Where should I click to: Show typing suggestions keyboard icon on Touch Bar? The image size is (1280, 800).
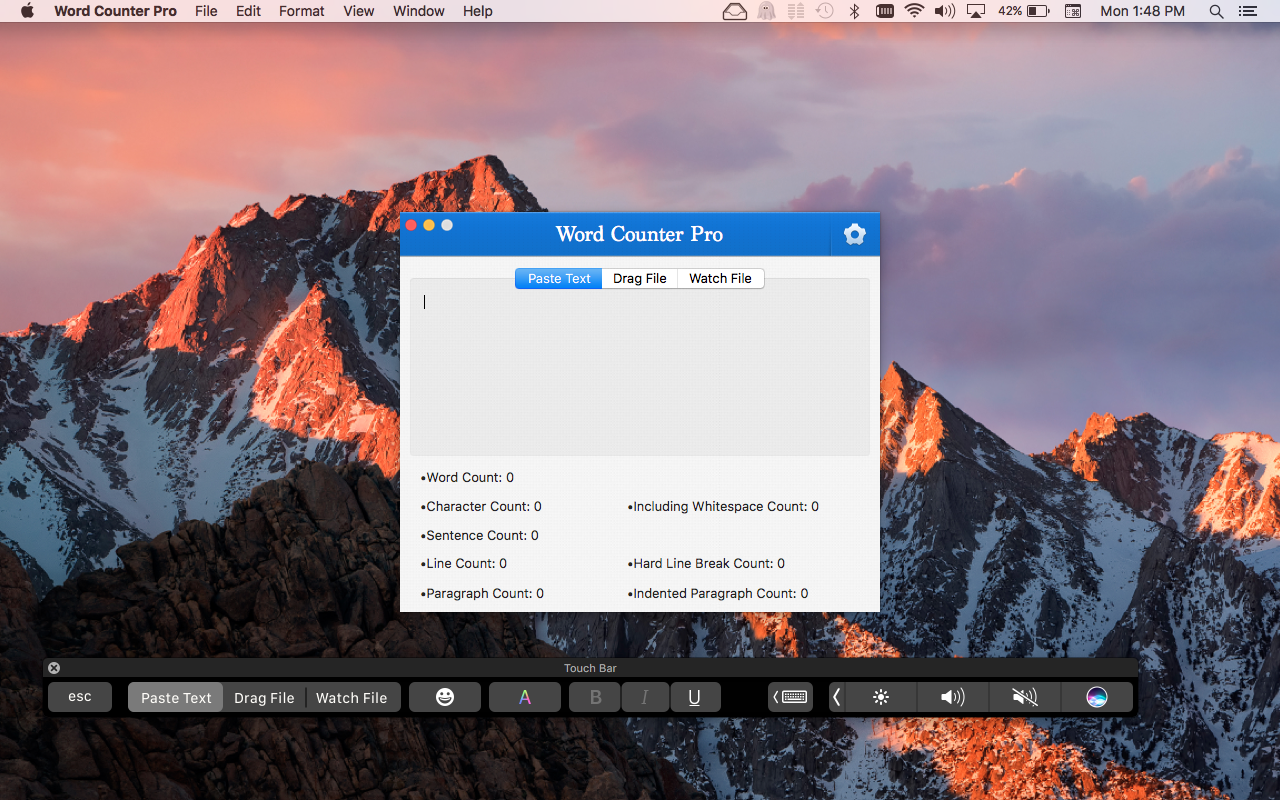(x=791, y=697)
